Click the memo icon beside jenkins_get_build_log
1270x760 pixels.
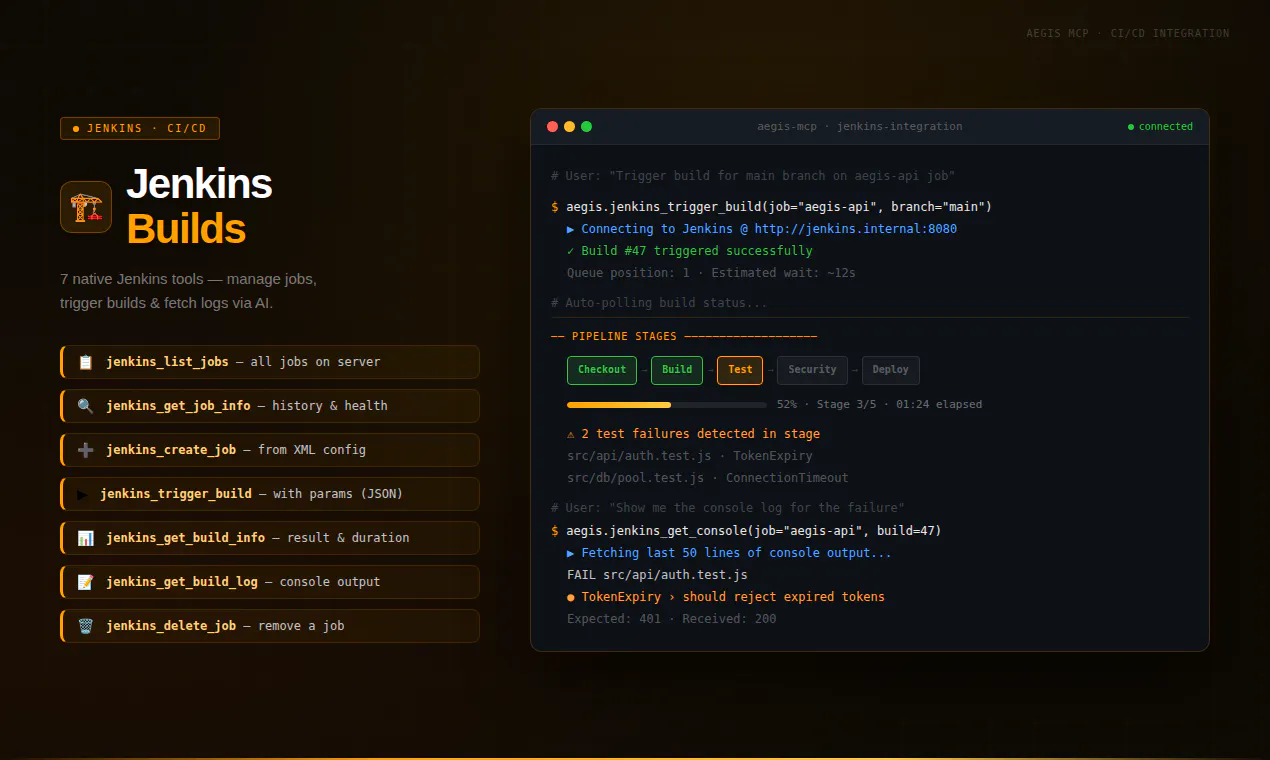pyautogui.click(x=85, y=582)
